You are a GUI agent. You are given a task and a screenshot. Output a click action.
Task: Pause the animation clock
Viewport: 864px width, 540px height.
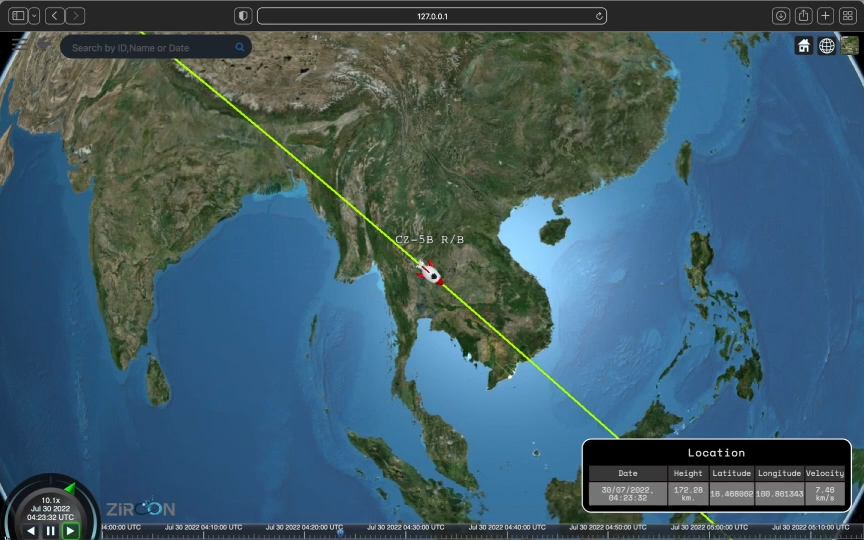[50, 531]
